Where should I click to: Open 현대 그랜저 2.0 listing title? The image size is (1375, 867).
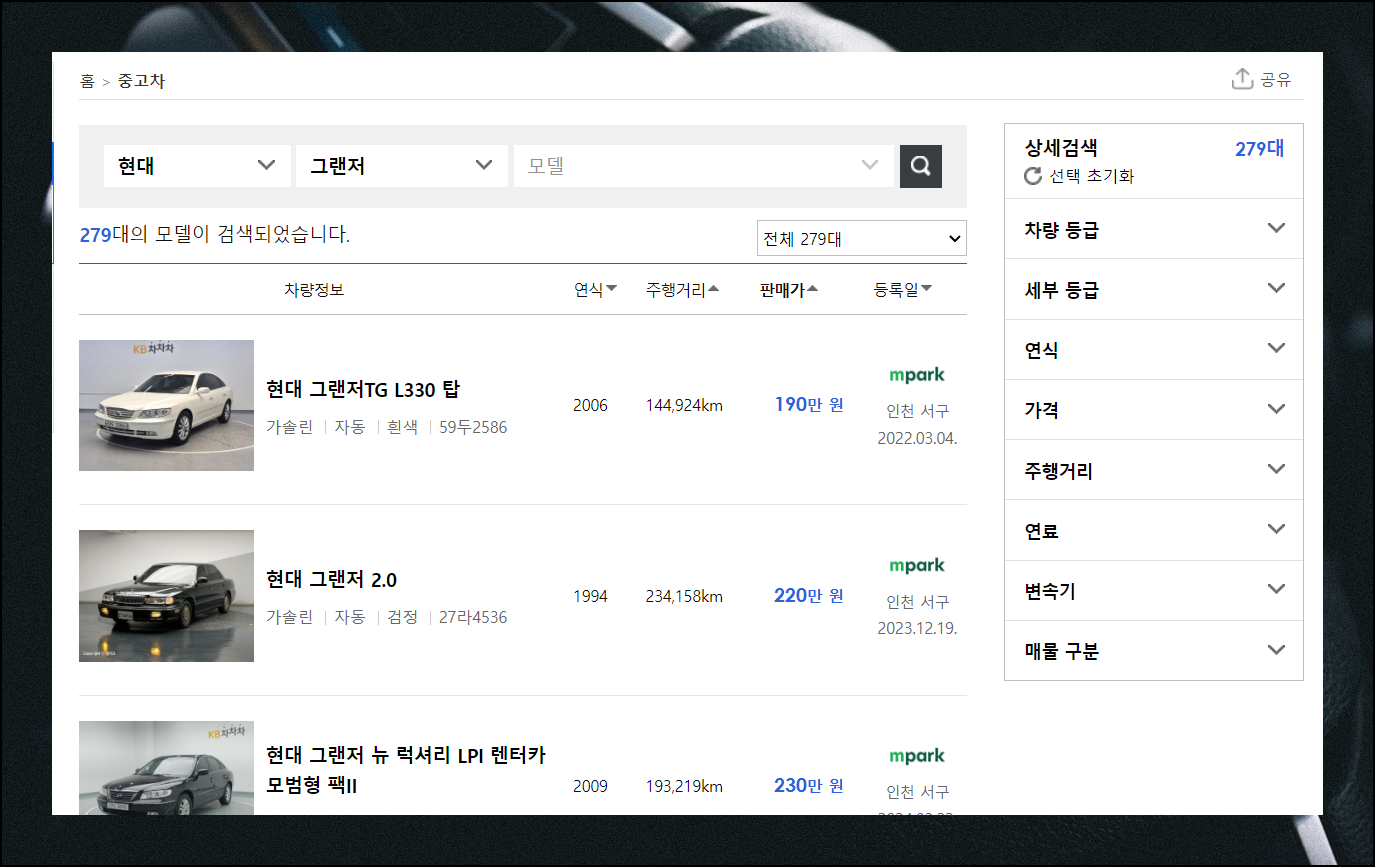tap(331, 580)
